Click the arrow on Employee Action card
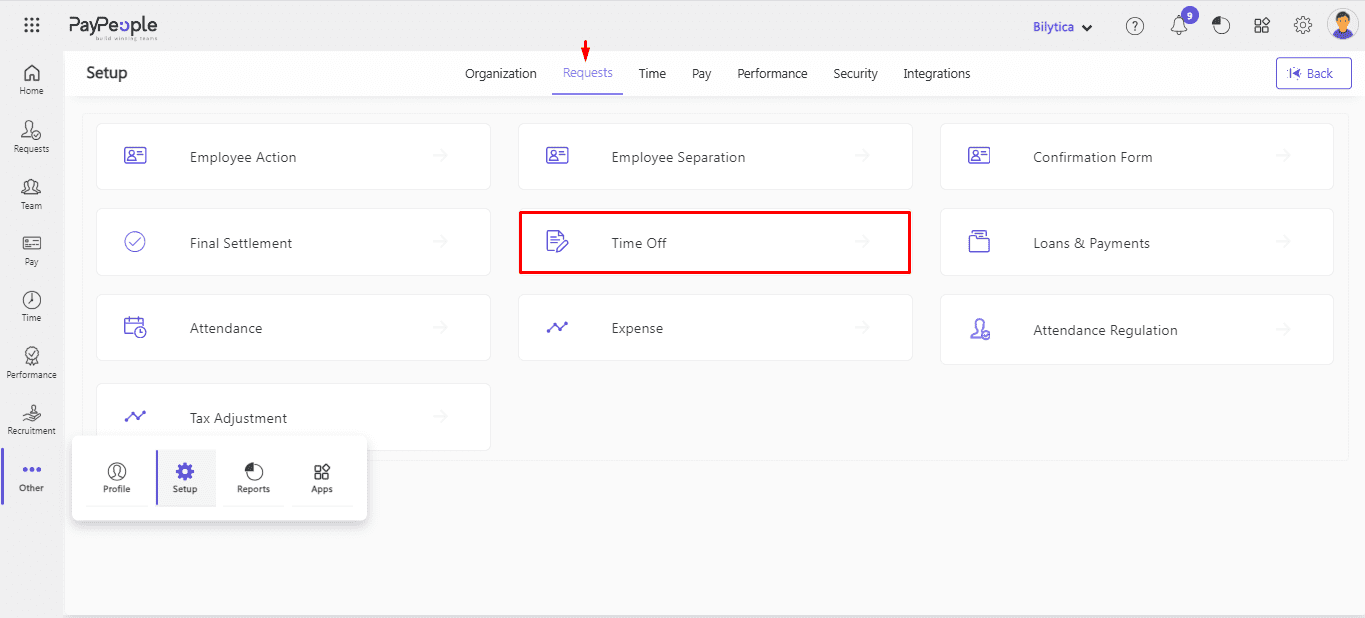1365x618 pixels. (440, 156)
